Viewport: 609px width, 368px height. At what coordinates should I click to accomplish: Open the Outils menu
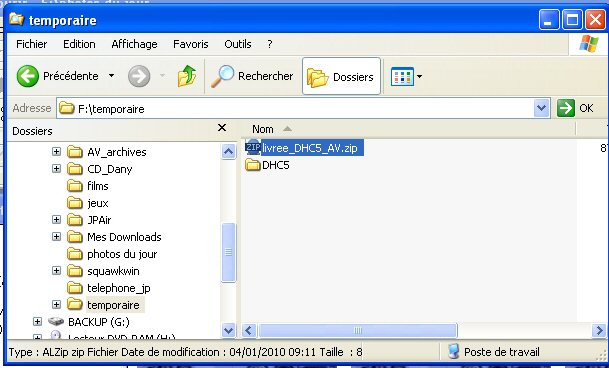click(x=238, y=44)
